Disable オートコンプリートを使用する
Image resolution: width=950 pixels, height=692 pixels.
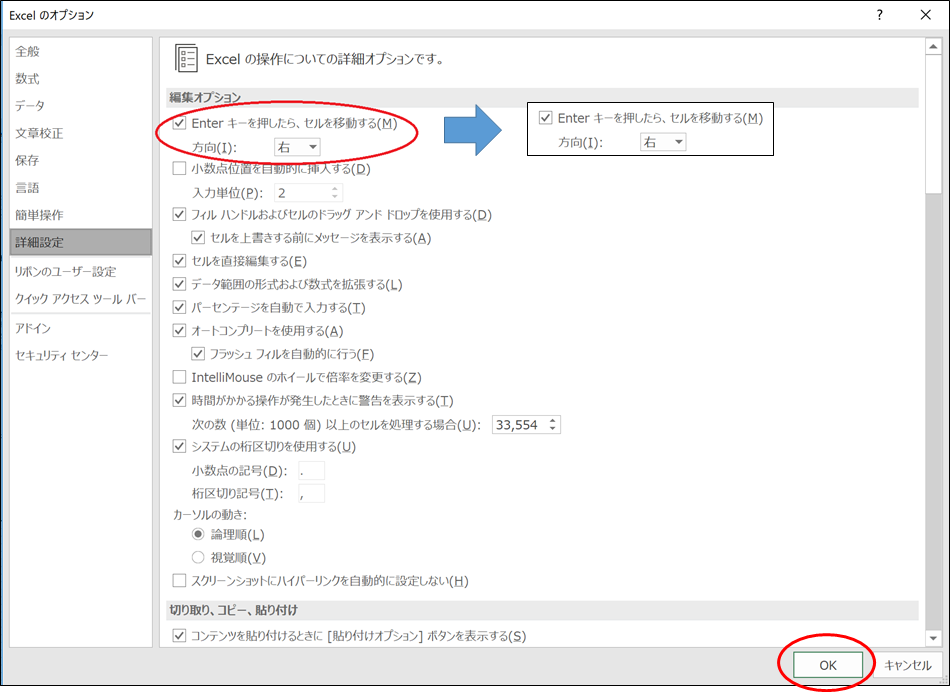click(179, 331)
